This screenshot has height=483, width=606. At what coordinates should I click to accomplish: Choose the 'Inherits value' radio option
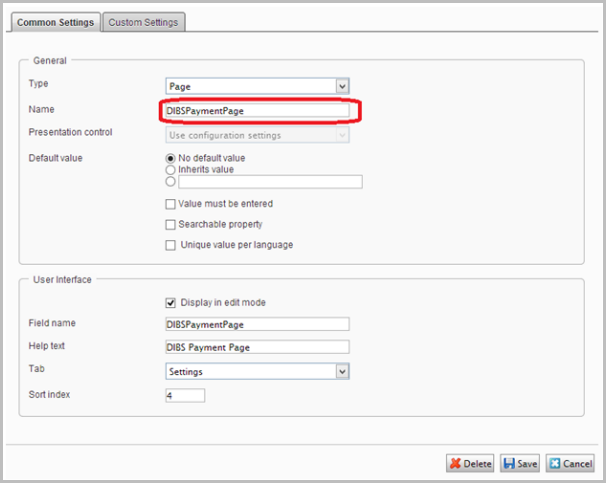coord(170,170)
